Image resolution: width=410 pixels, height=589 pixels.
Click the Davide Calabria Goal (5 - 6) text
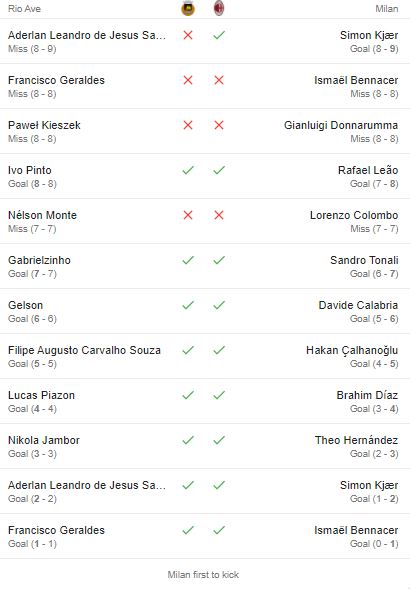click(374, 319)
